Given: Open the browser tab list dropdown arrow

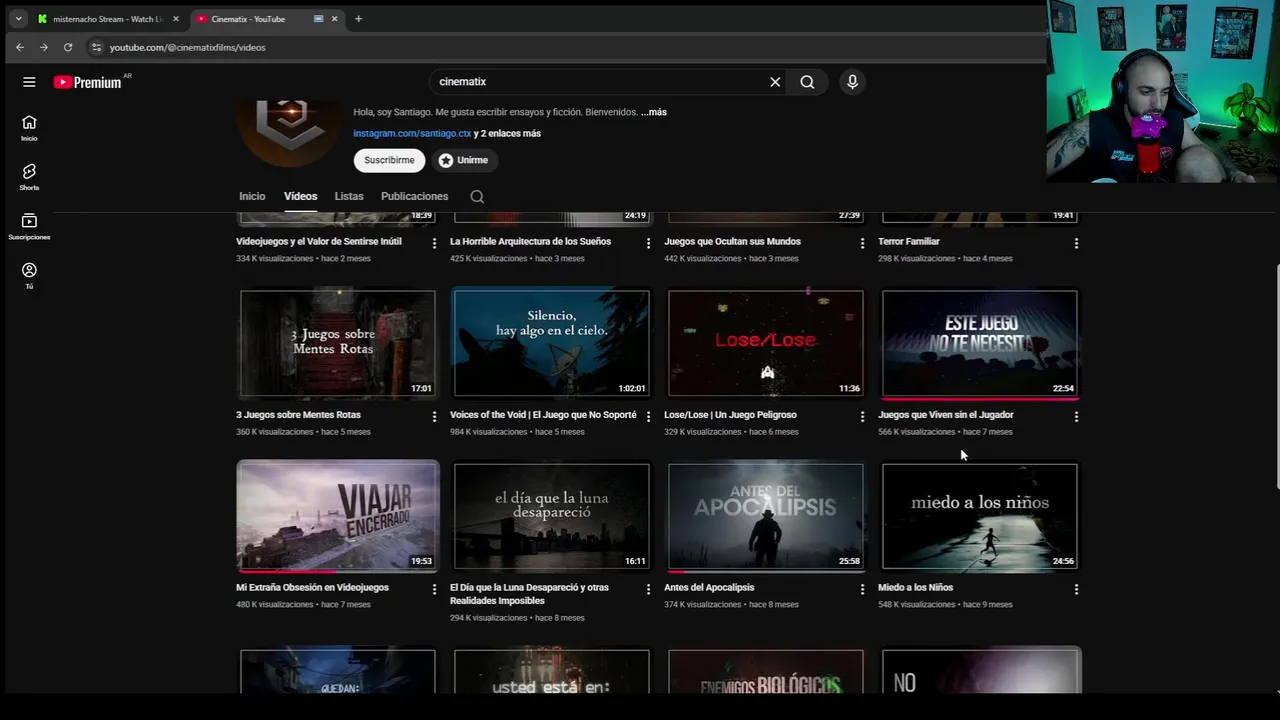Looking at the screenshot, I should tap(18, 19).
